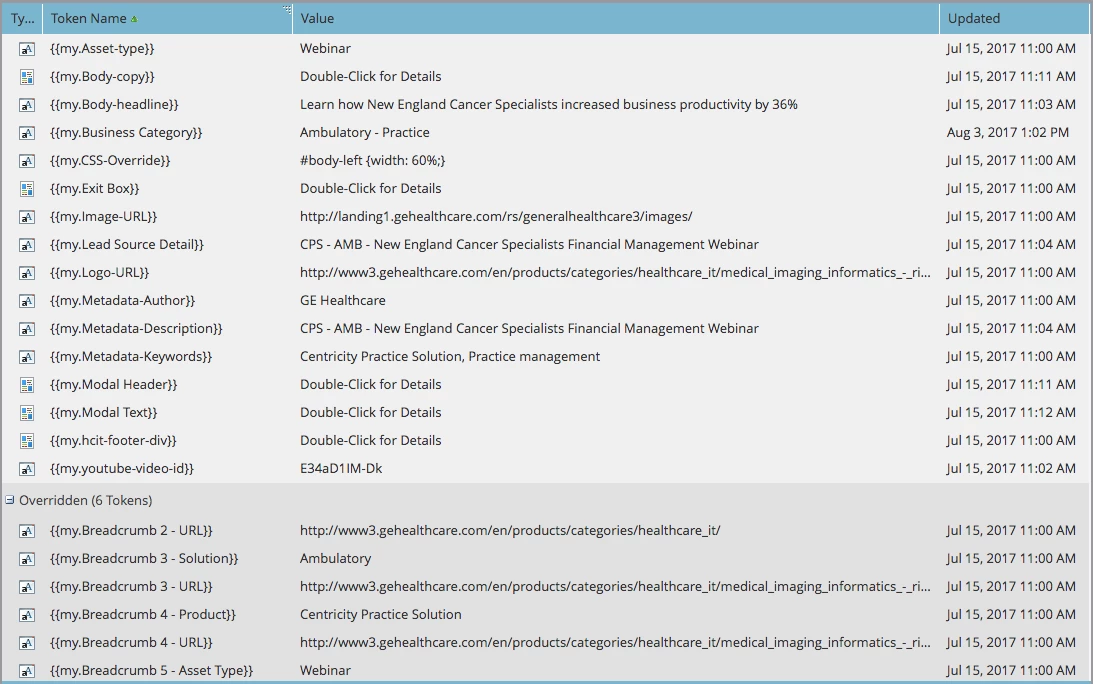Click the type icon for my.Metadata-Author
Image resolution: width=1093 pixels, height=684 pixels.
click(x=26, y=301)
